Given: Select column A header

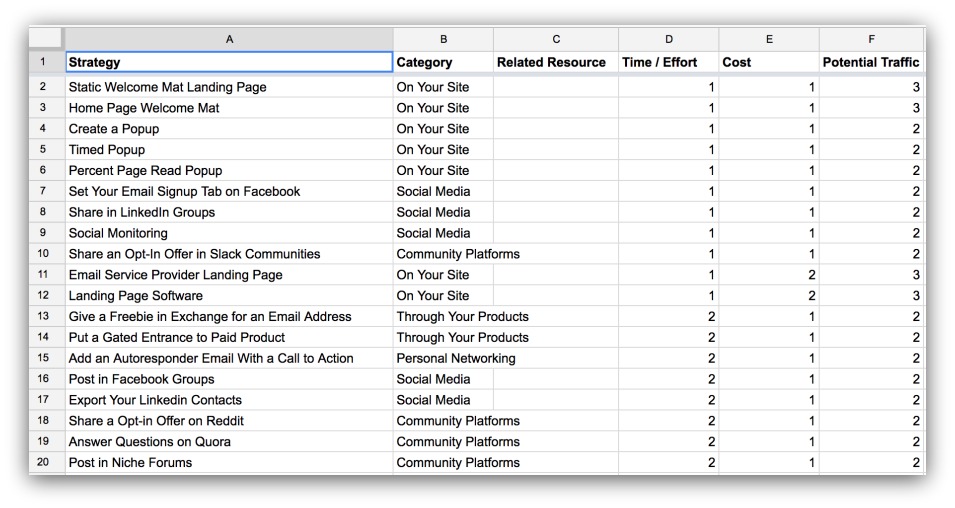Looking at the screenshot, I should 229,39.
